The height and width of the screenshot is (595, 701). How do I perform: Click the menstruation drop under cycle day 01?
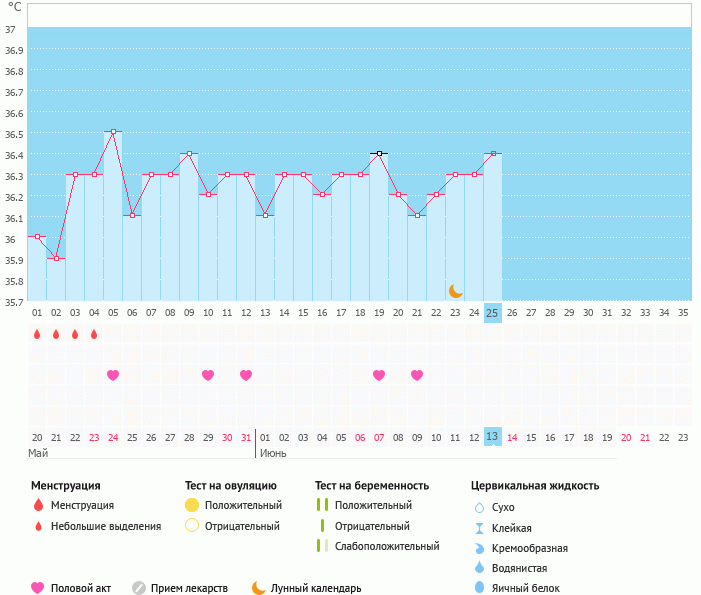point(37,335)
